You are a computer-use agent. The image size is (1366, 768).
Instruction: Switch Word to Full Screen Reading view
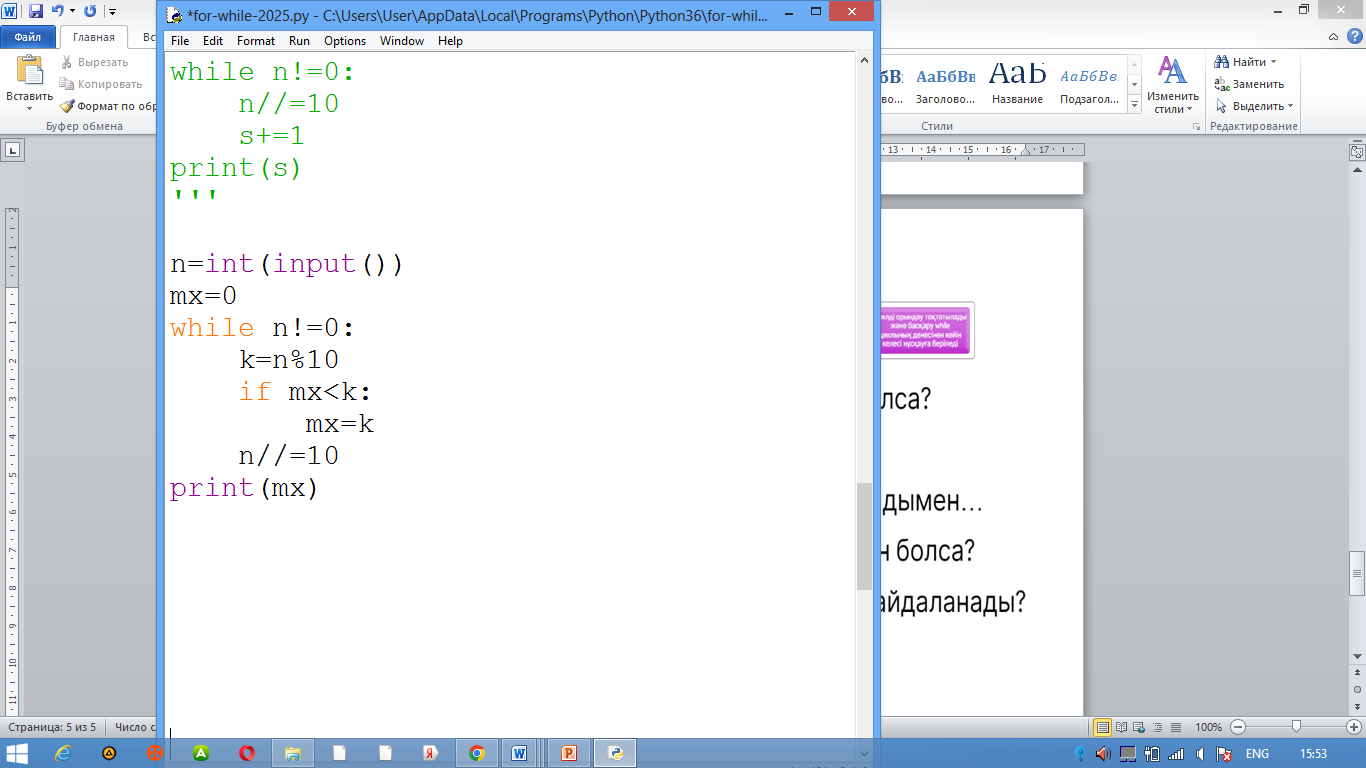[1121, 727]
